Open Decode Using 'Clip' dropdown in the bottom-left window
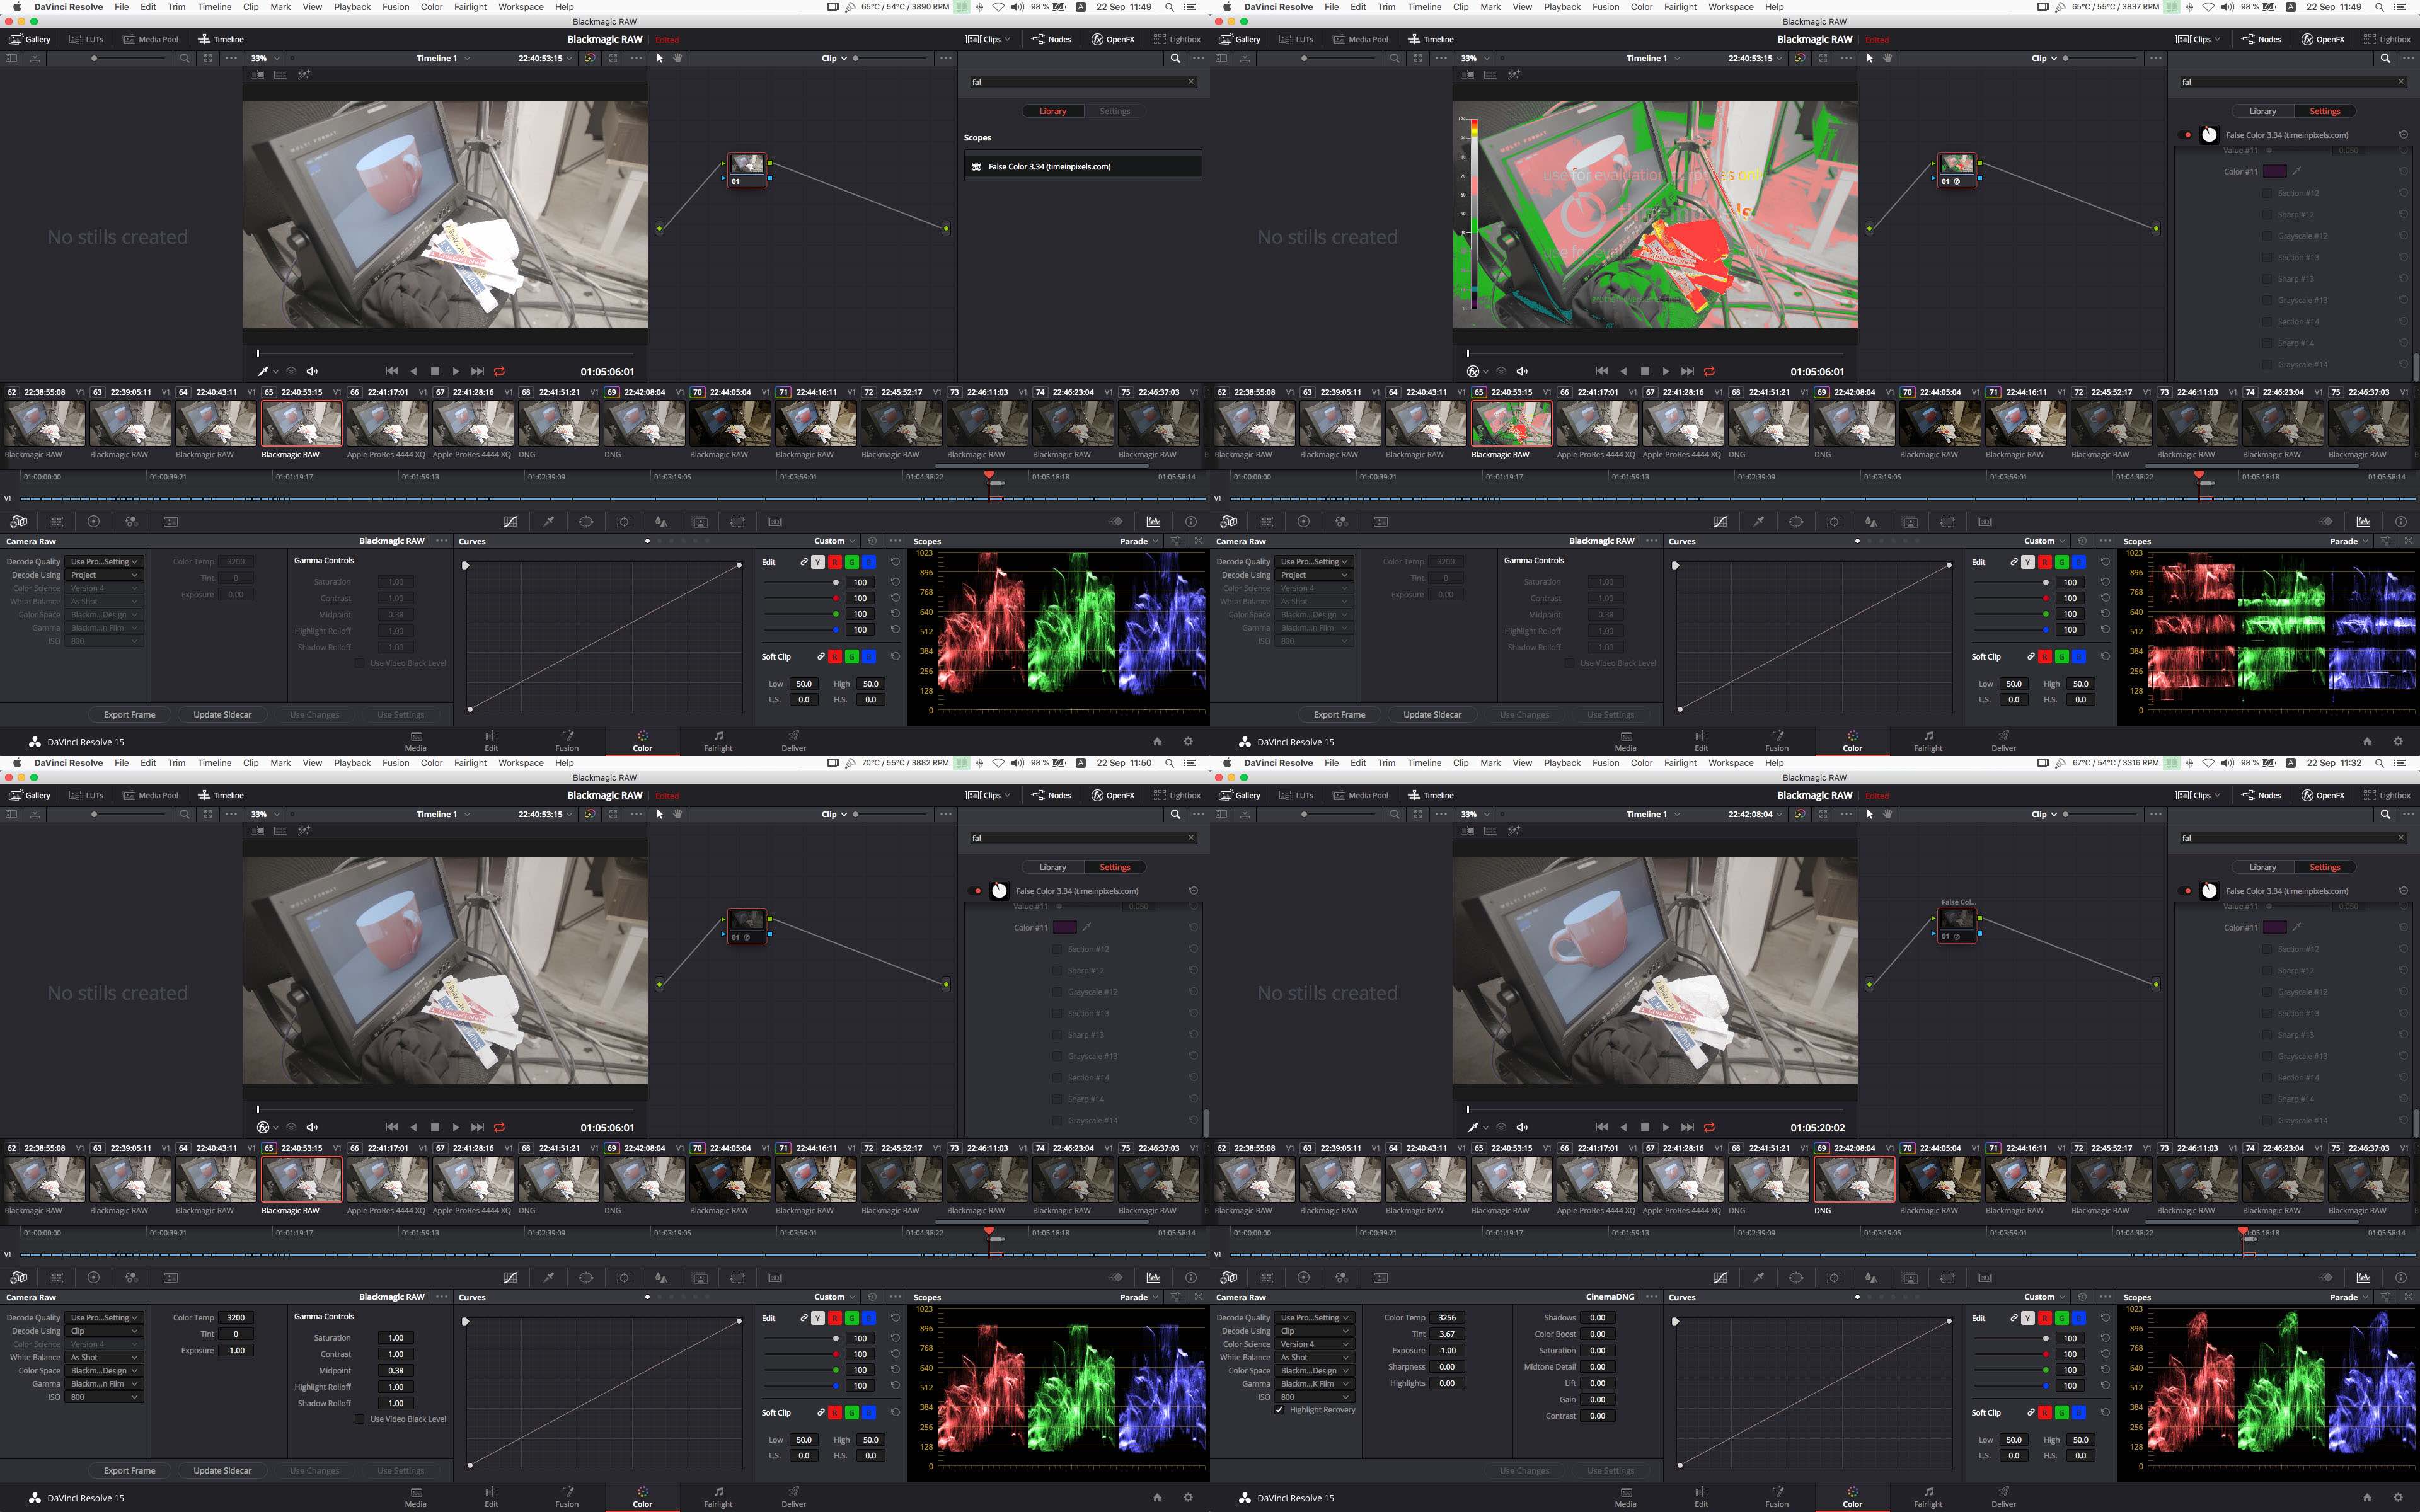 click(103, 1331)
